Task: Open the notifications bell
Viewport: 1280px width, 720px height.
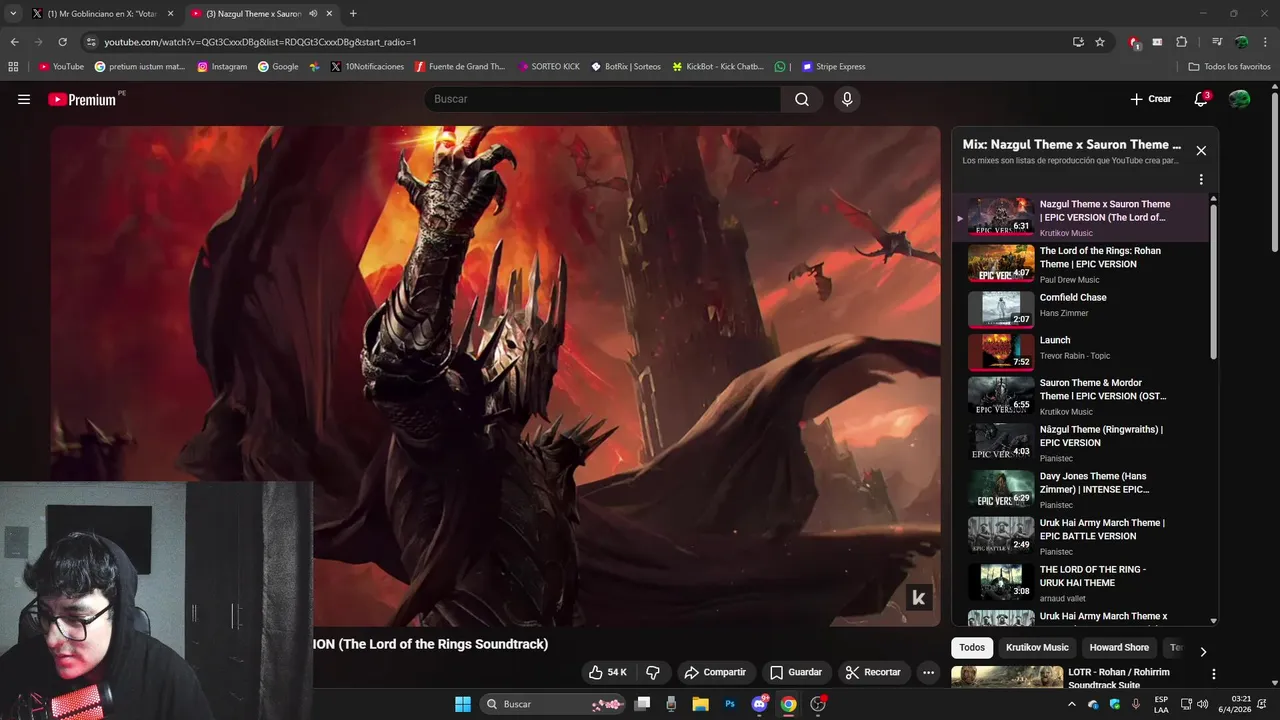Action: pyautogui.click(x=1201, y=99)
